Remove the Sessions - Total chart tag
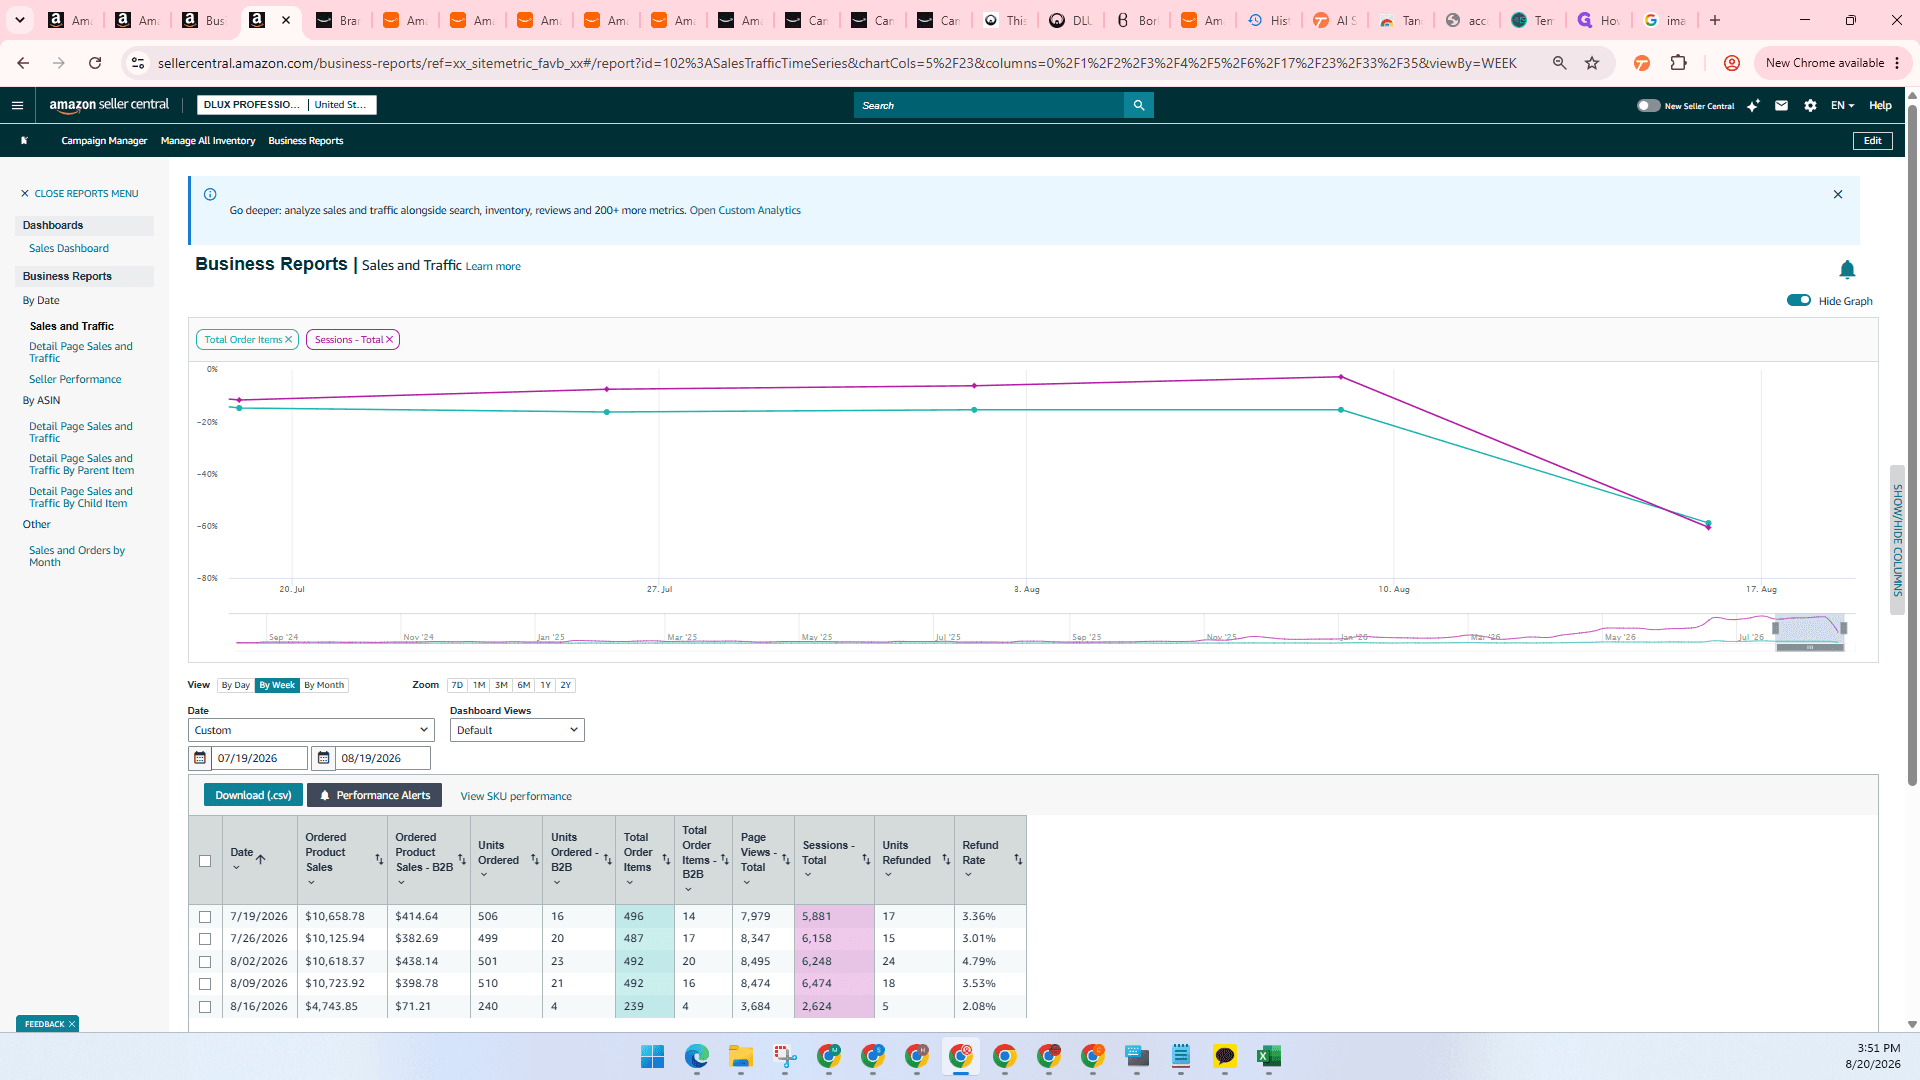Image resolution: width=1920 pixels, height=1080 pixels. [390, 340]
